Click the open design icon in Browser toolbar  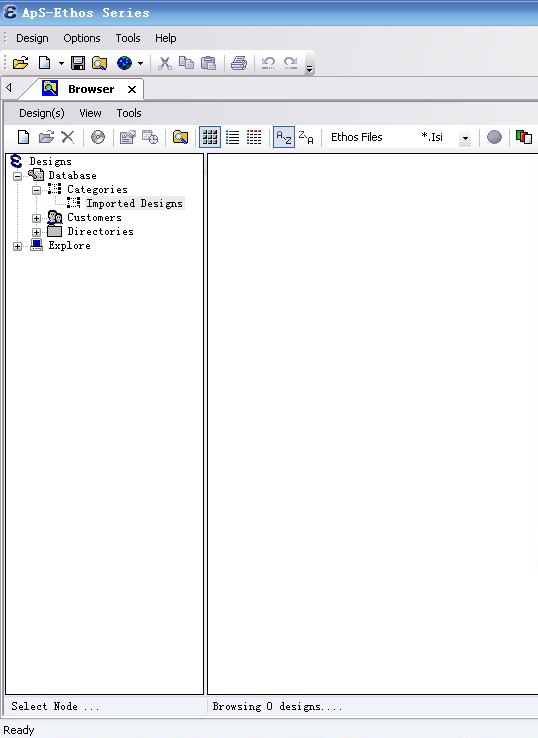point(46,137)
